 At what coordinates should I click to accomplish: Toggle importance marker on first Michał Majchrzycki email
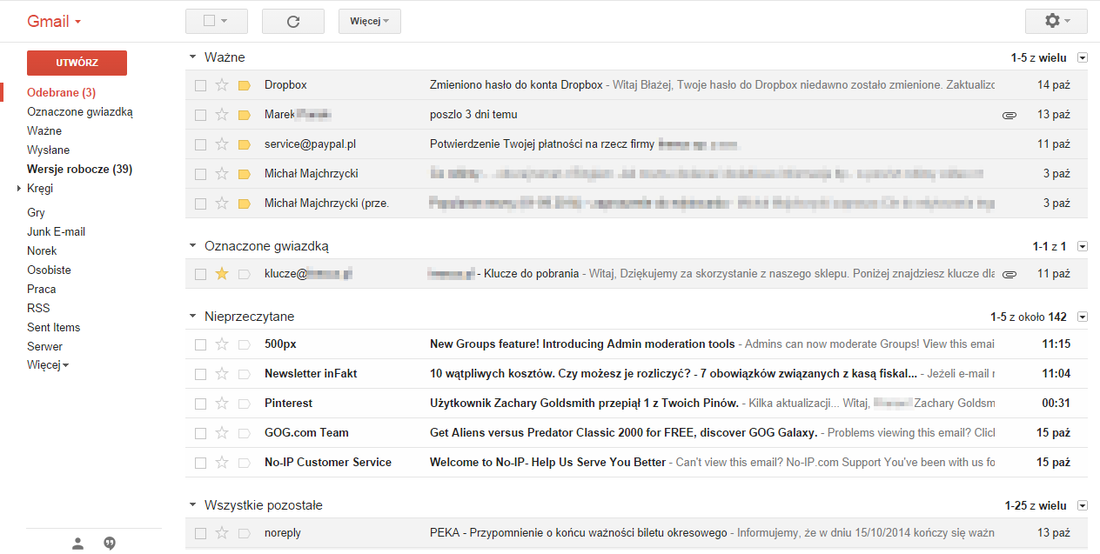coord(244,173)
